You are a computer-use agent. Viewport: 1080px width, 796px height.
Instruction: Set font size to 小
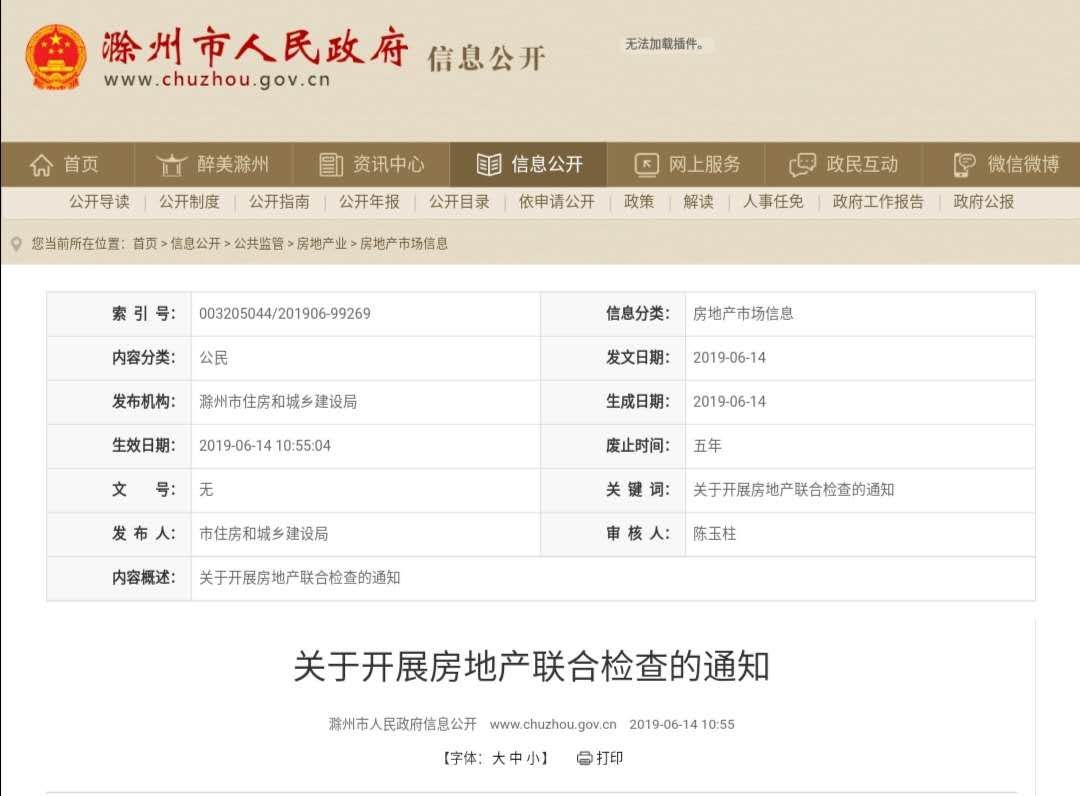click(533, 758)
